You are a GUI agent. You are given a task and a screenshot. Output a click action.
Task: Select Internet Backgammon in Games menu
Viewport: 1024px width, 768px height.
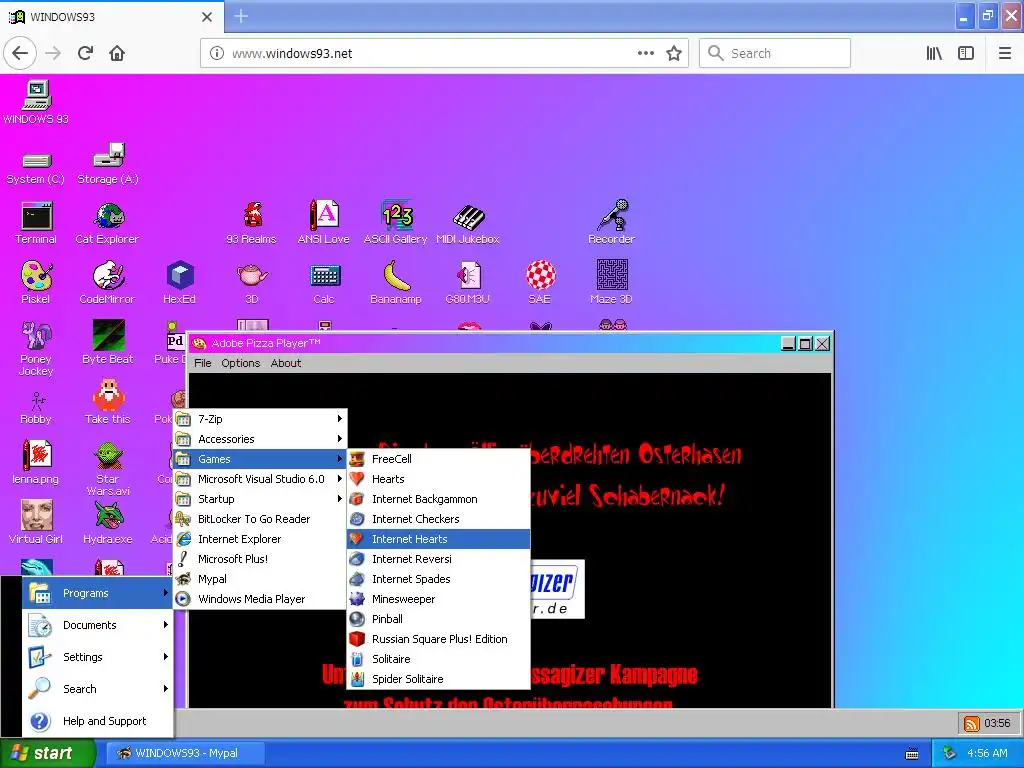[438, 499]
